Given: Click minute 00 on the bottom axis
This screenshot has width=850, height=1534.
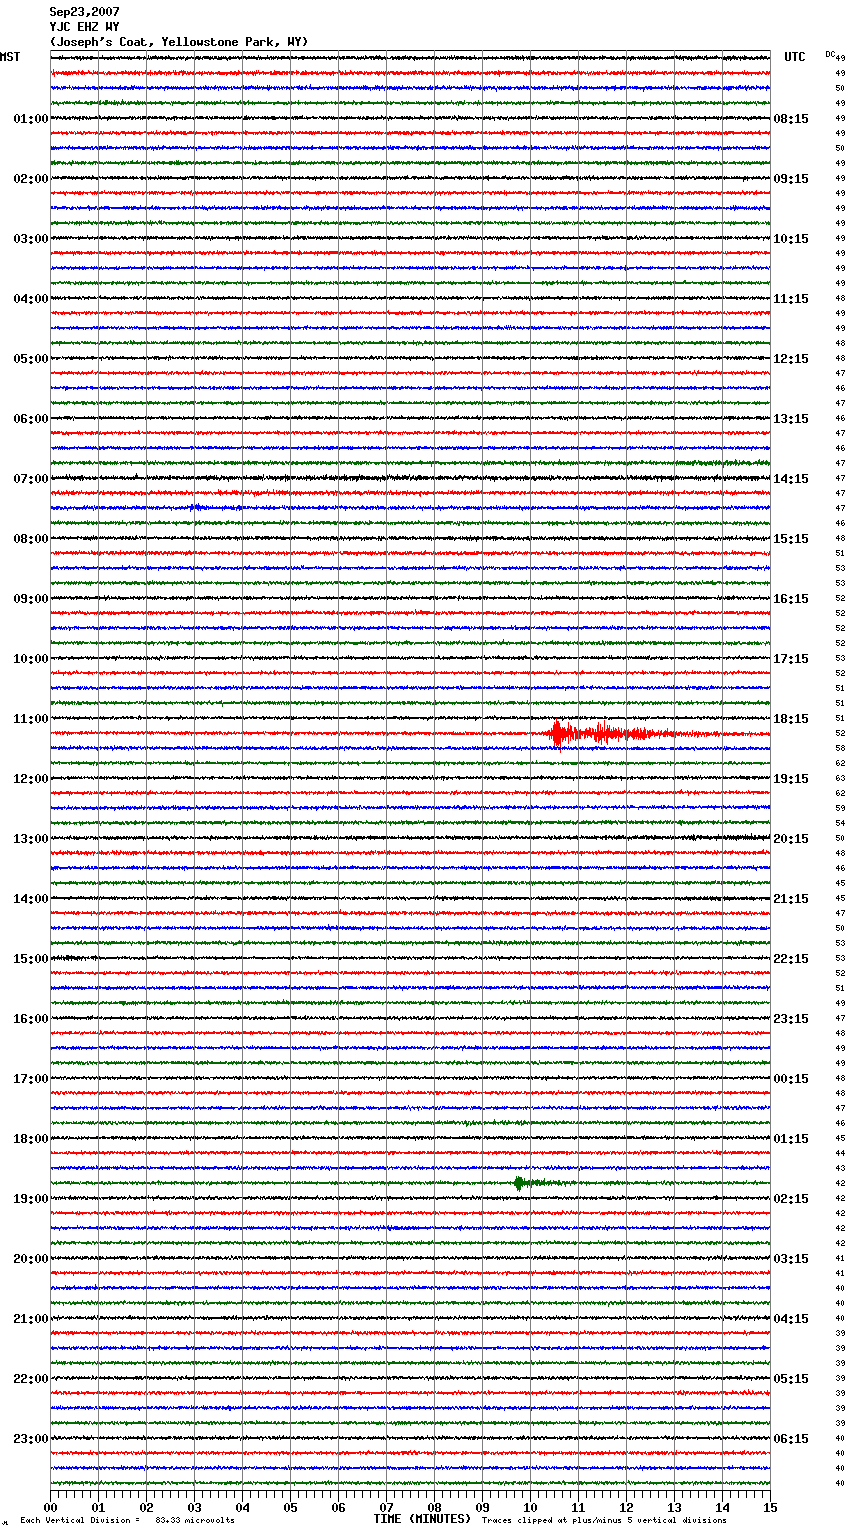Looking at the screenshot, I should pos(50,1507).
